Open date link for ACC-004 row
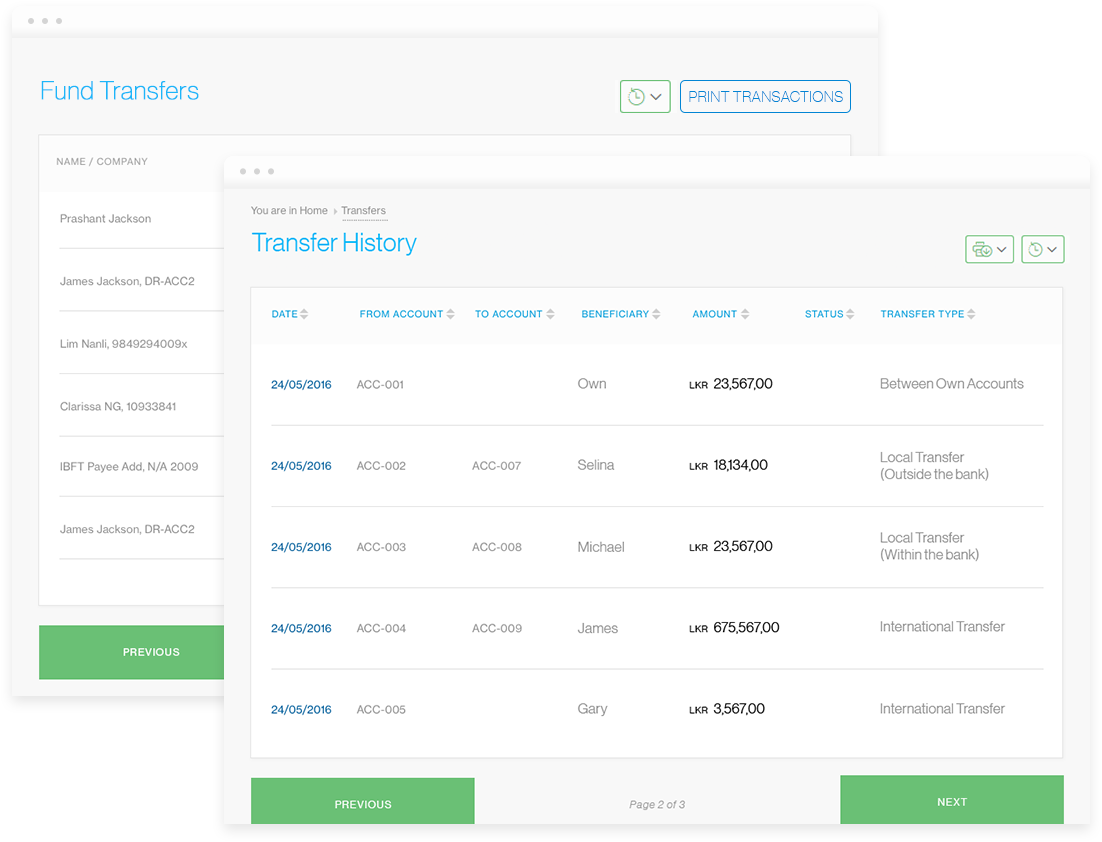The width and height of the screenshot is (1102, 842). [x=301, y=628]
